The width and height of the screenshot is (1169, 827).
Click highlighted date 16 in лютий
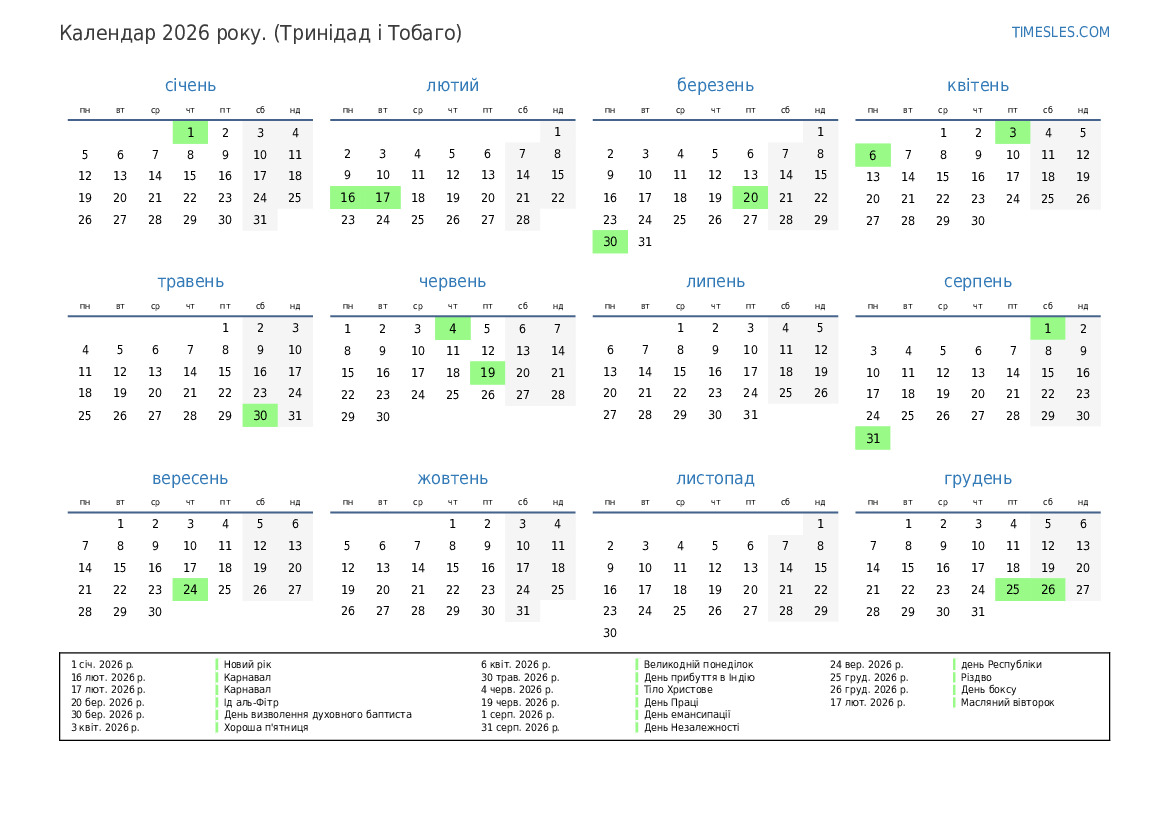[348, 198]
